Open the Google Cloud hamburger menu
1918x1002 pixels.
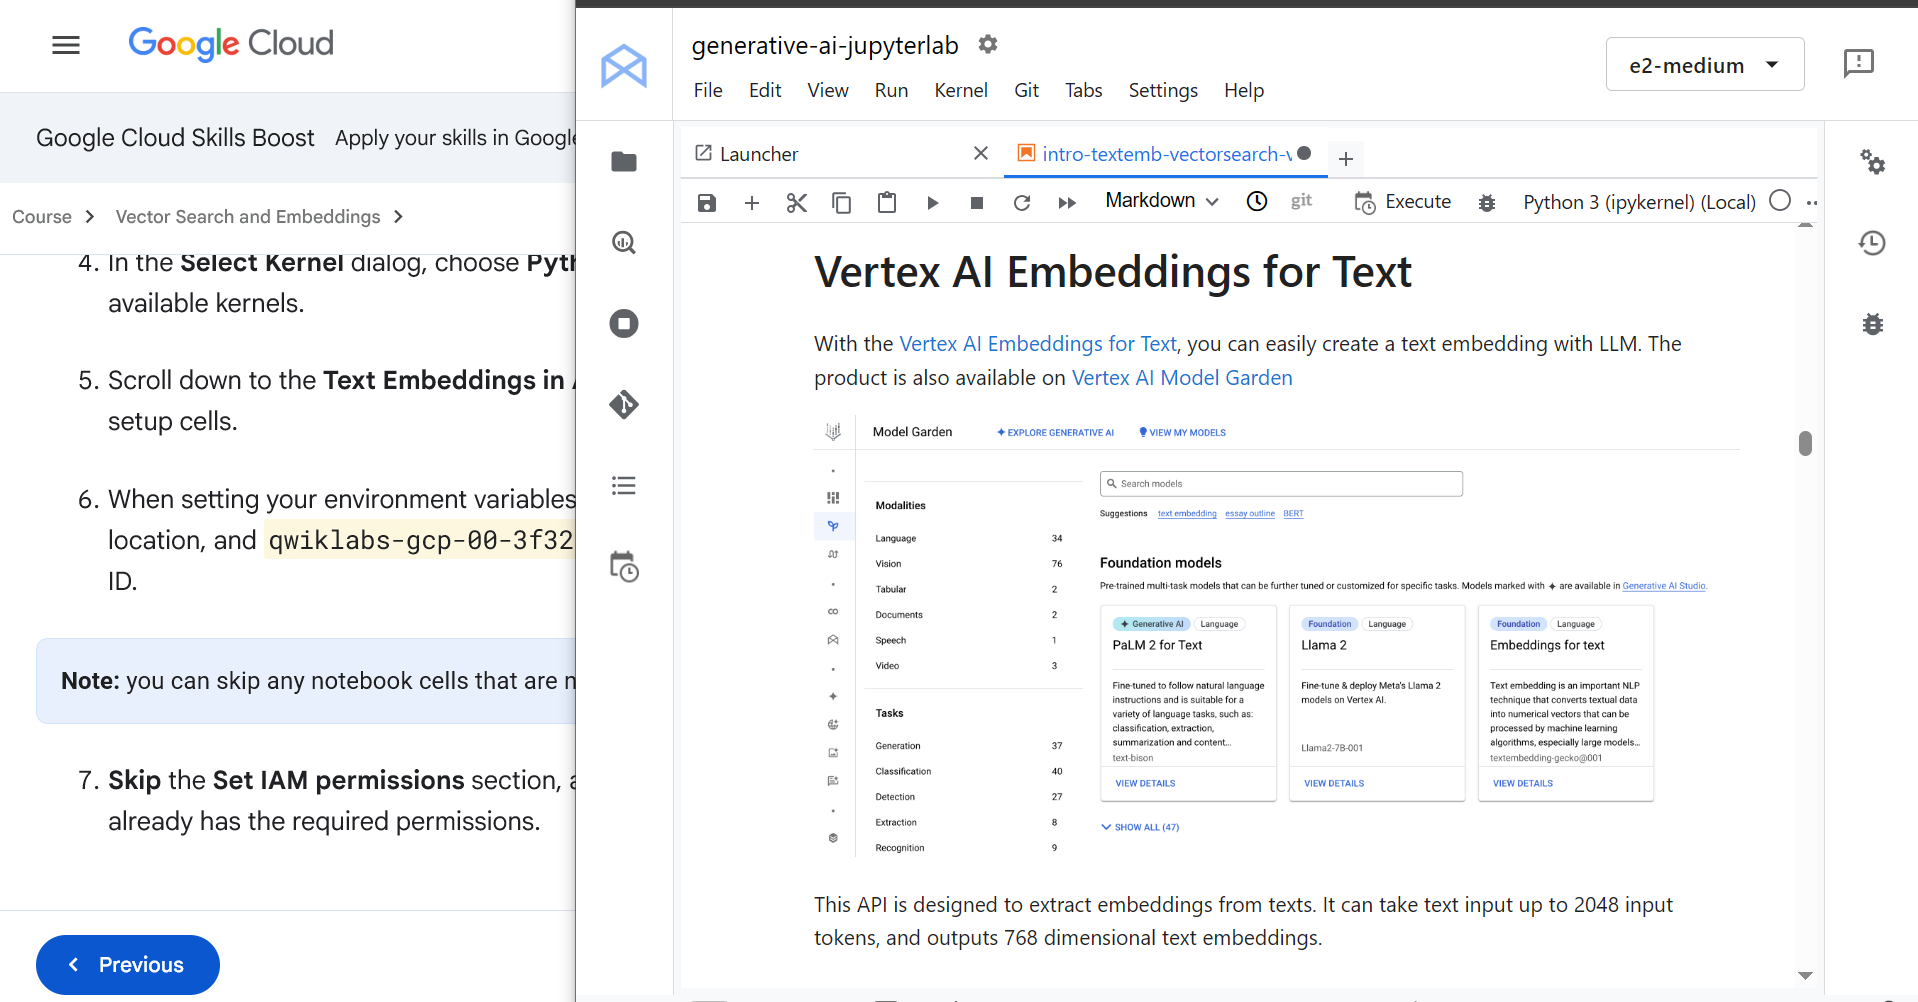66,45
